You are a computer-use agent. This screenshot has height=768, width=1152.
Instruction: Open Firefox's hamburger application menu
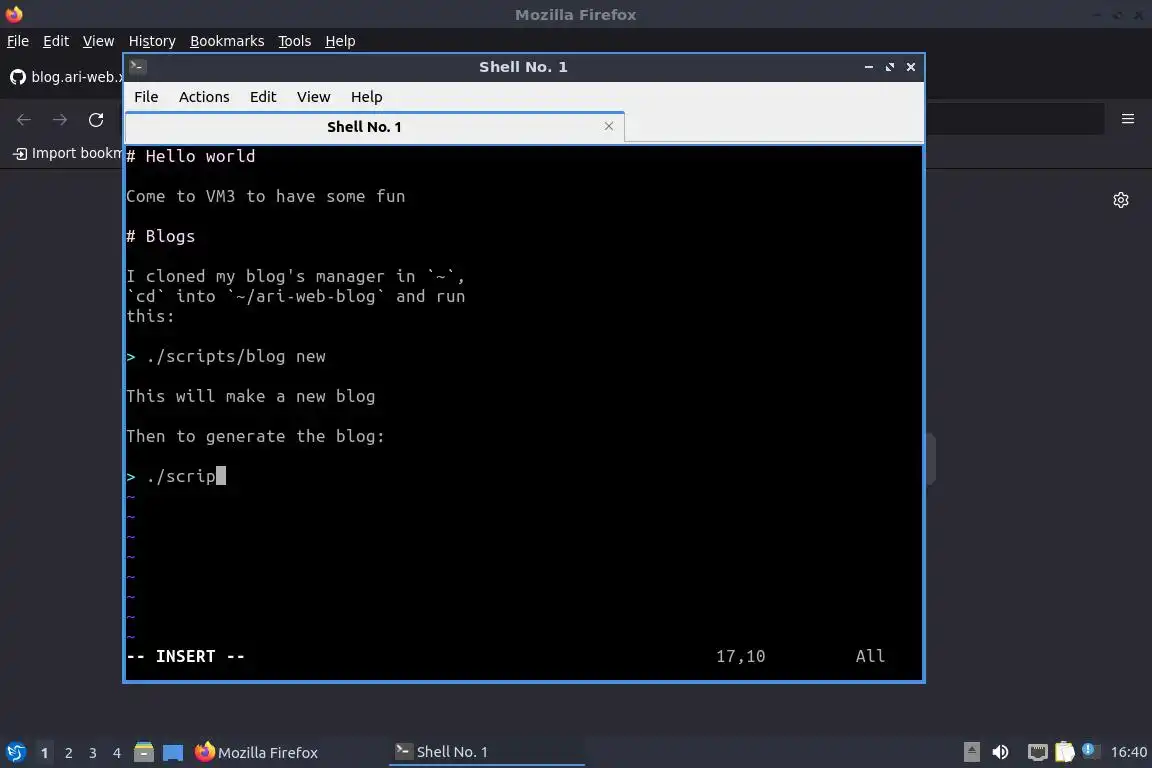point(1128,119)
